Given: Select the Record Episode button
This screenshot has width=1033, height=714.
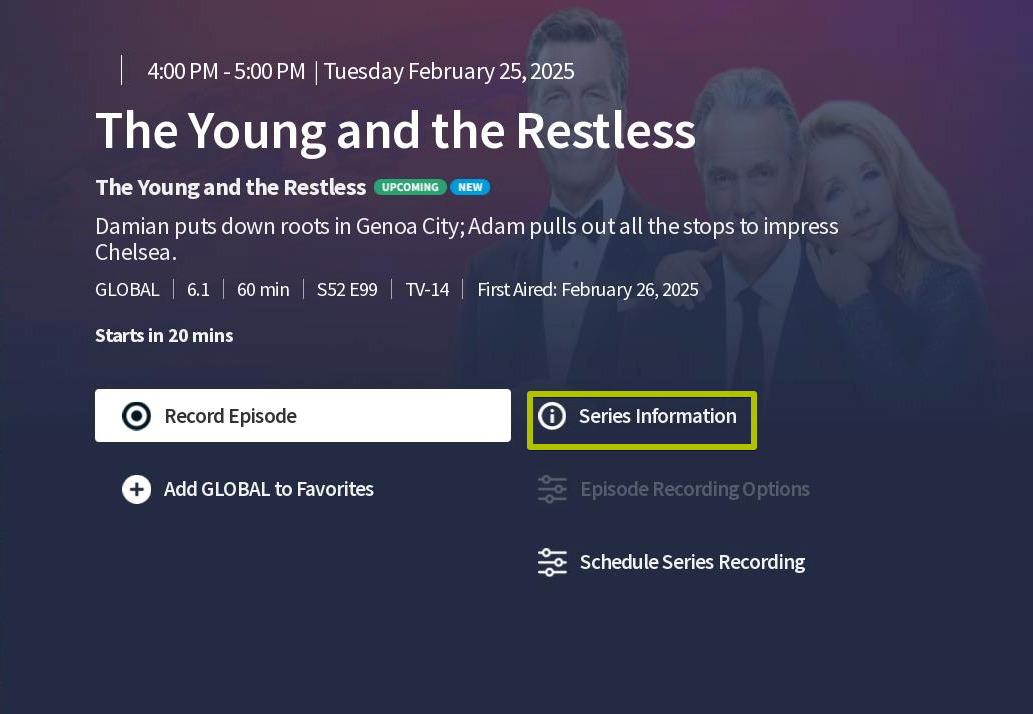Looking at the screenshot, I should click(303, 416).
